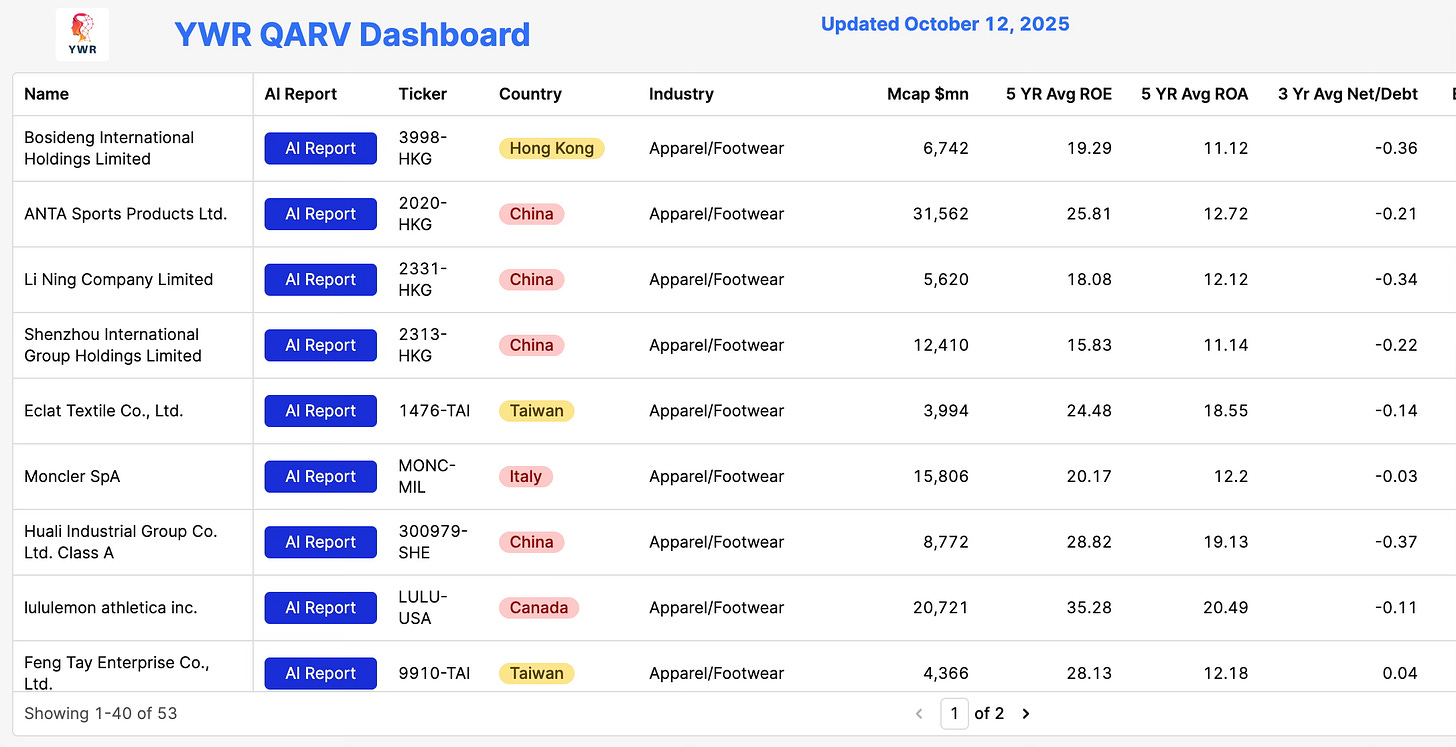Click the YWR QARV Dashboard title
1456x747 pixels.
(352, 34)
